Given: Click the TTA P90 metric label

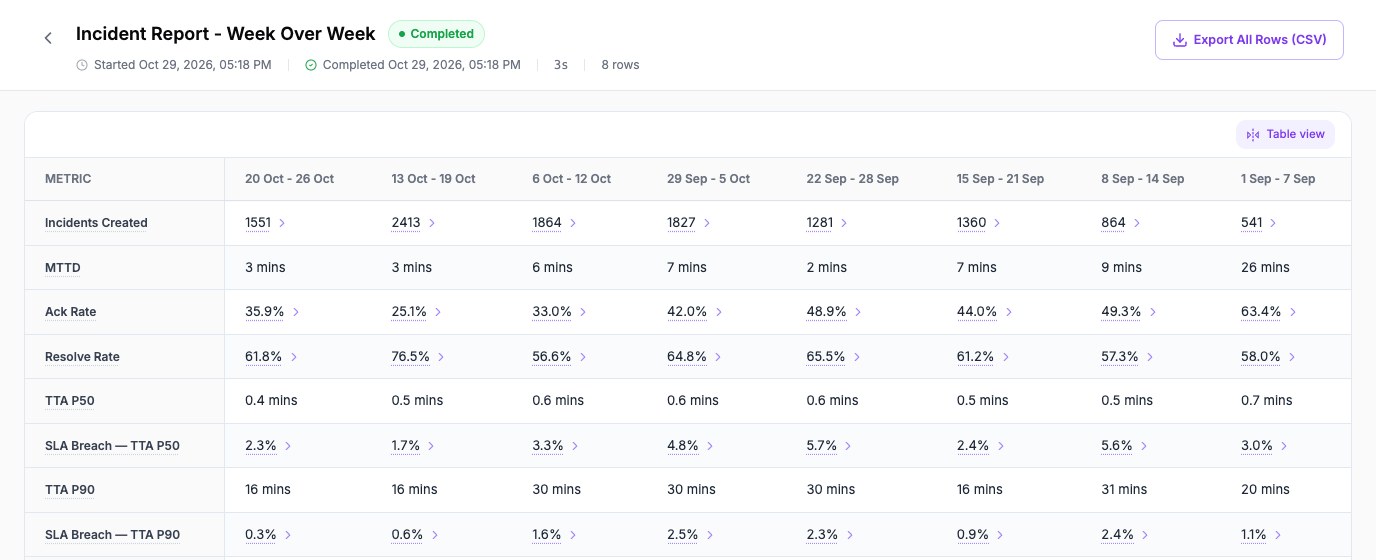Looking at the screenshot, I should [x=70, y=490].
